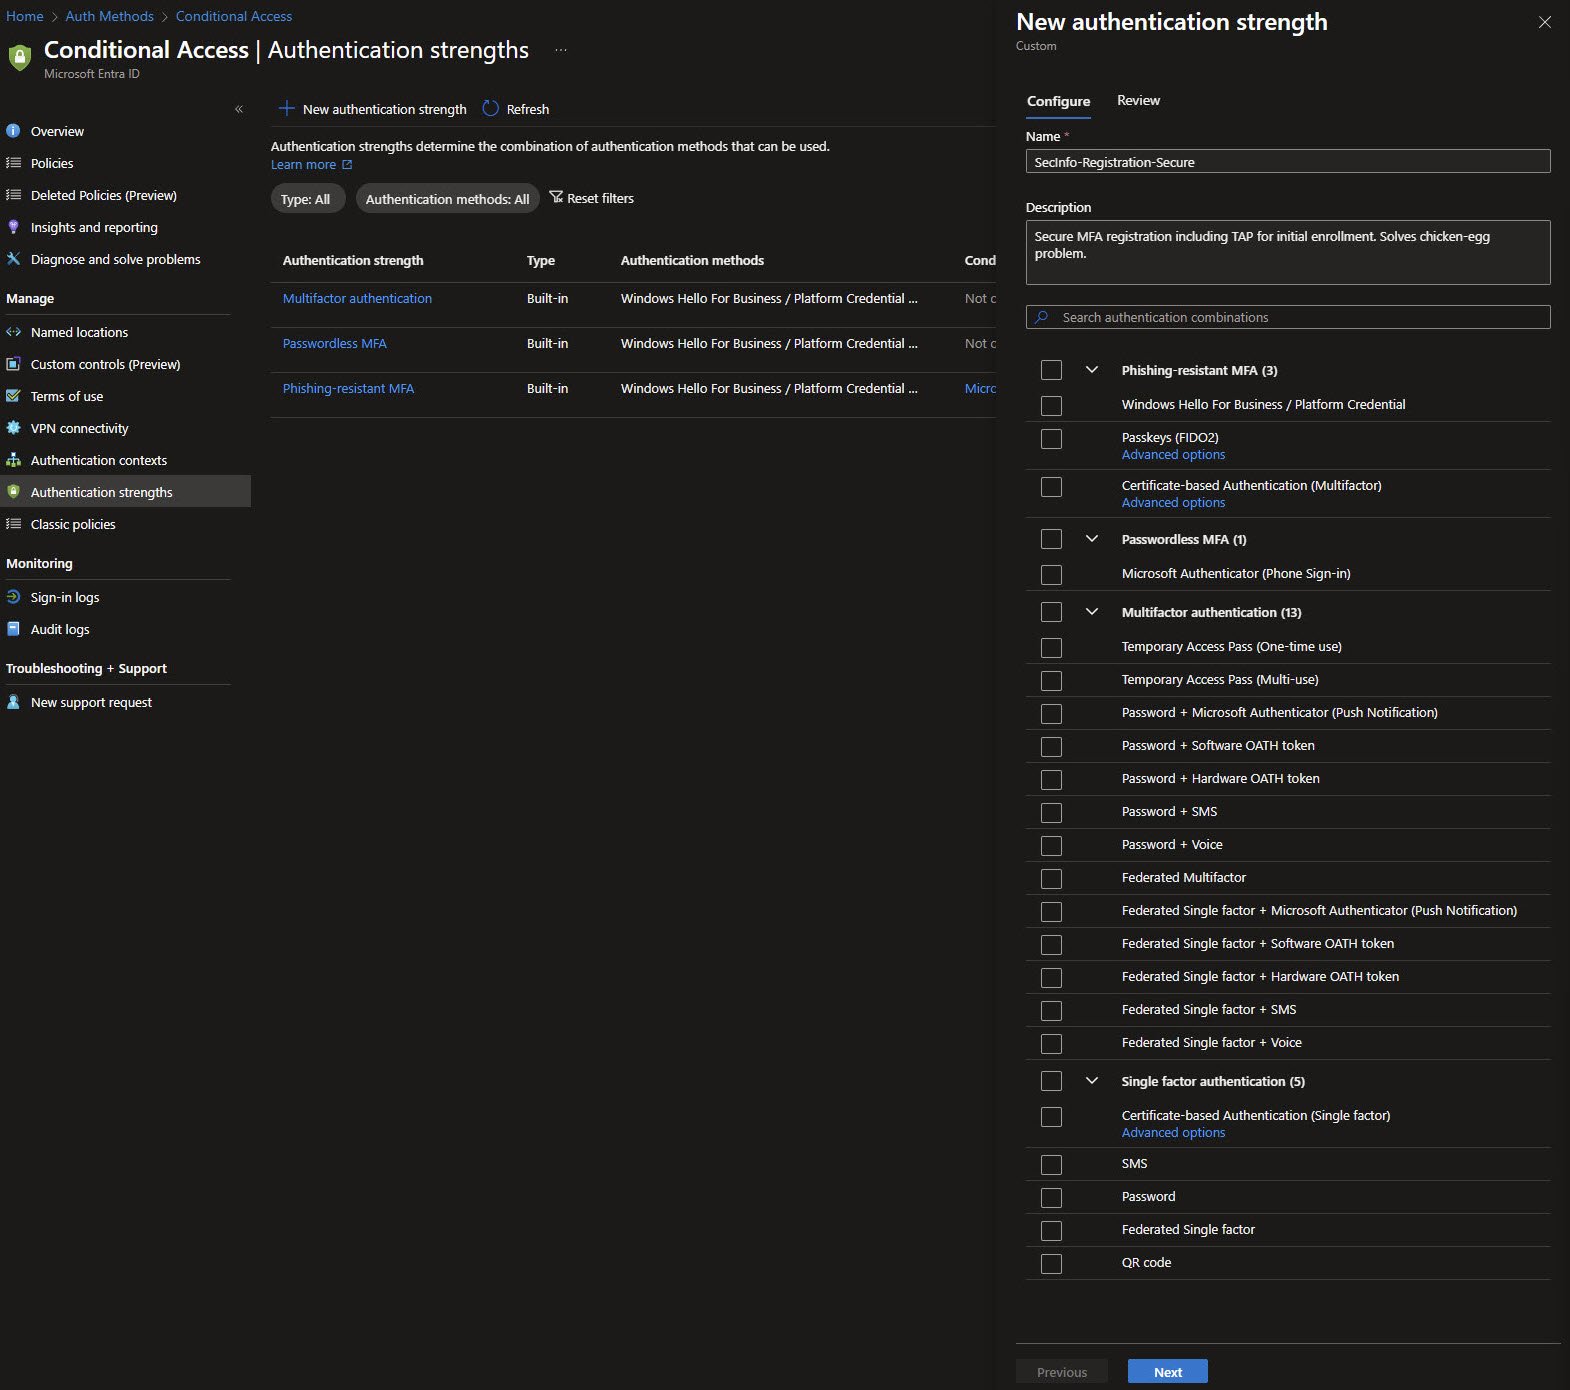Click the Named locations icon in sidebar
The height and width of the screenshot is (1390, 1570).
click(x=13, y=332)
